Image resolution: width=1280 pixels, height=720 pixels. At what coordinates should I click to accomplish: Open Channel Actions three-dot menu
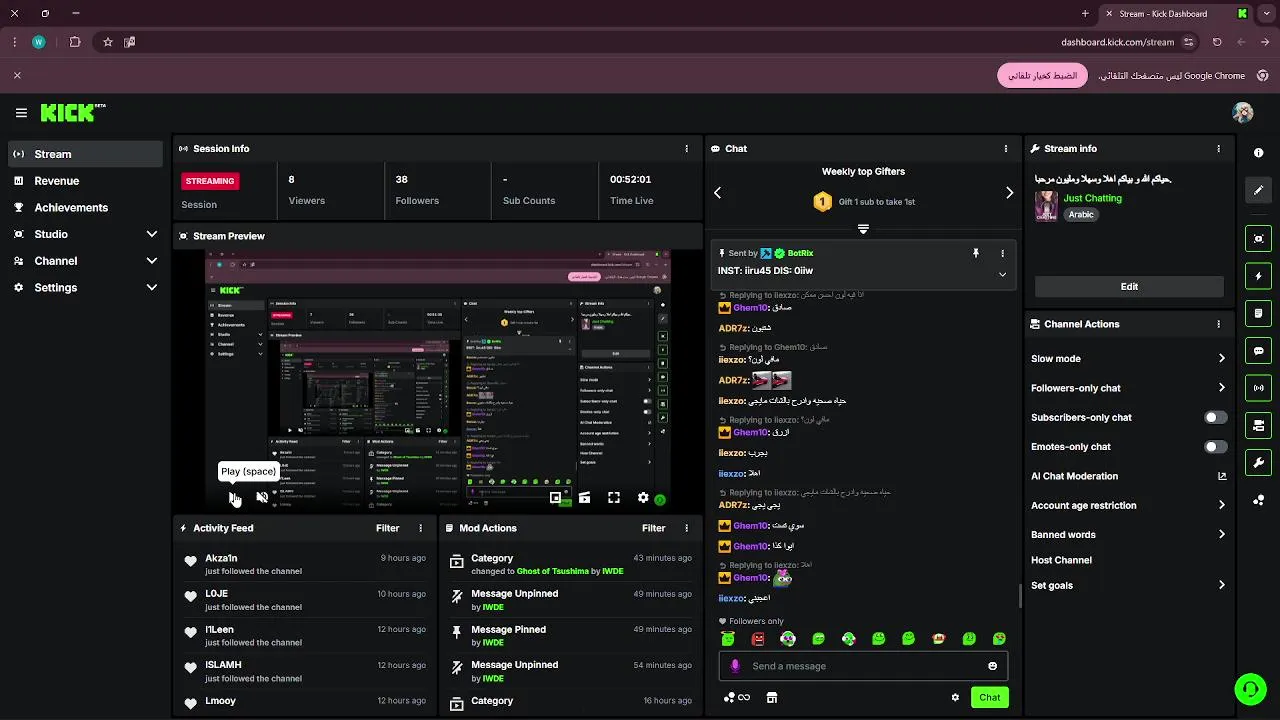[1218, 324]
